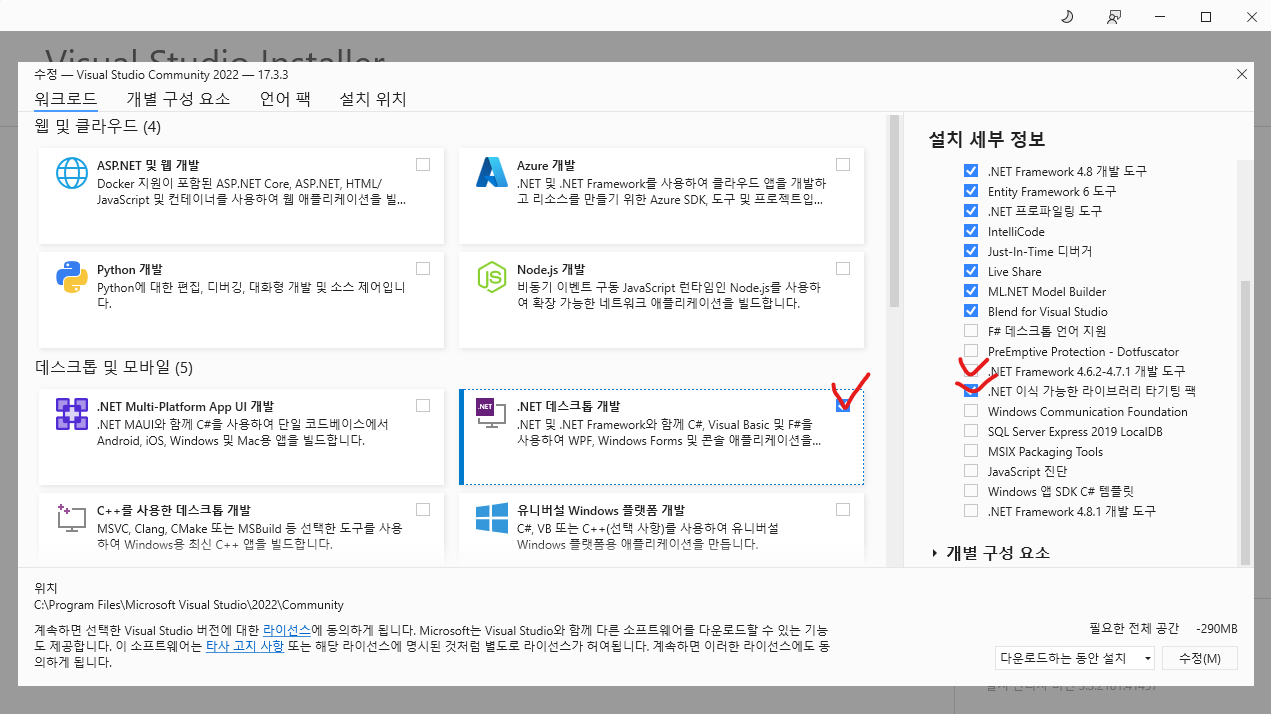Click the workloads list vertical scrollbar
This screenshot has width=1271, height=714.
(894, 213)
